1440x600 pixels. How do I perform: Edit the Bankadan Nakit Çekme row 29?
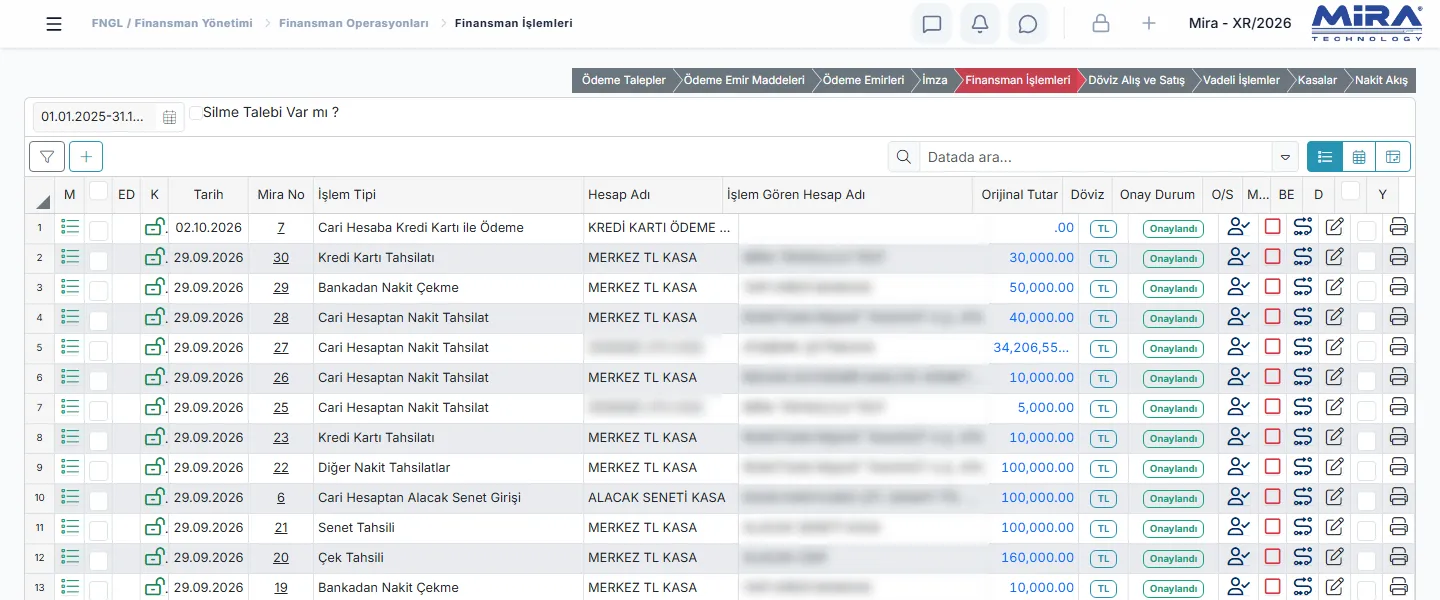[1334, 287]
